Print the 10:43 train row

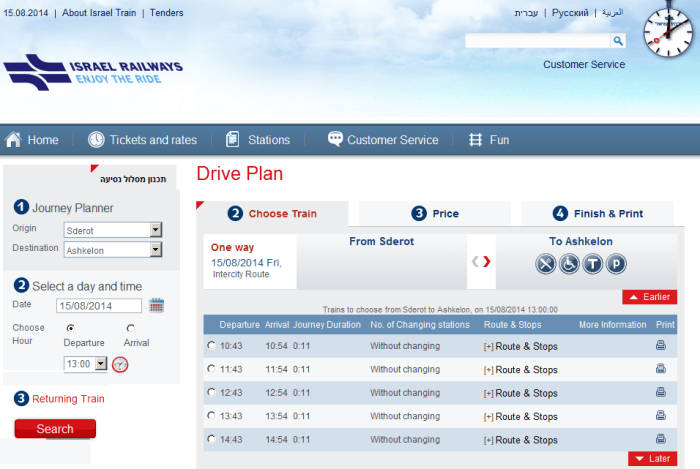click(661, 345)
